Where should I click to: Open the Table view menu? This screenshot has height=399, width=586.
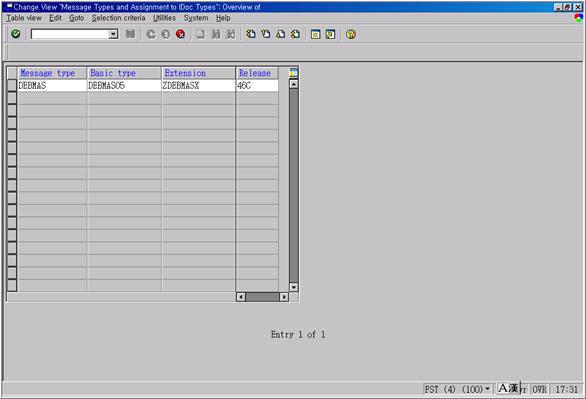point(24,18)
